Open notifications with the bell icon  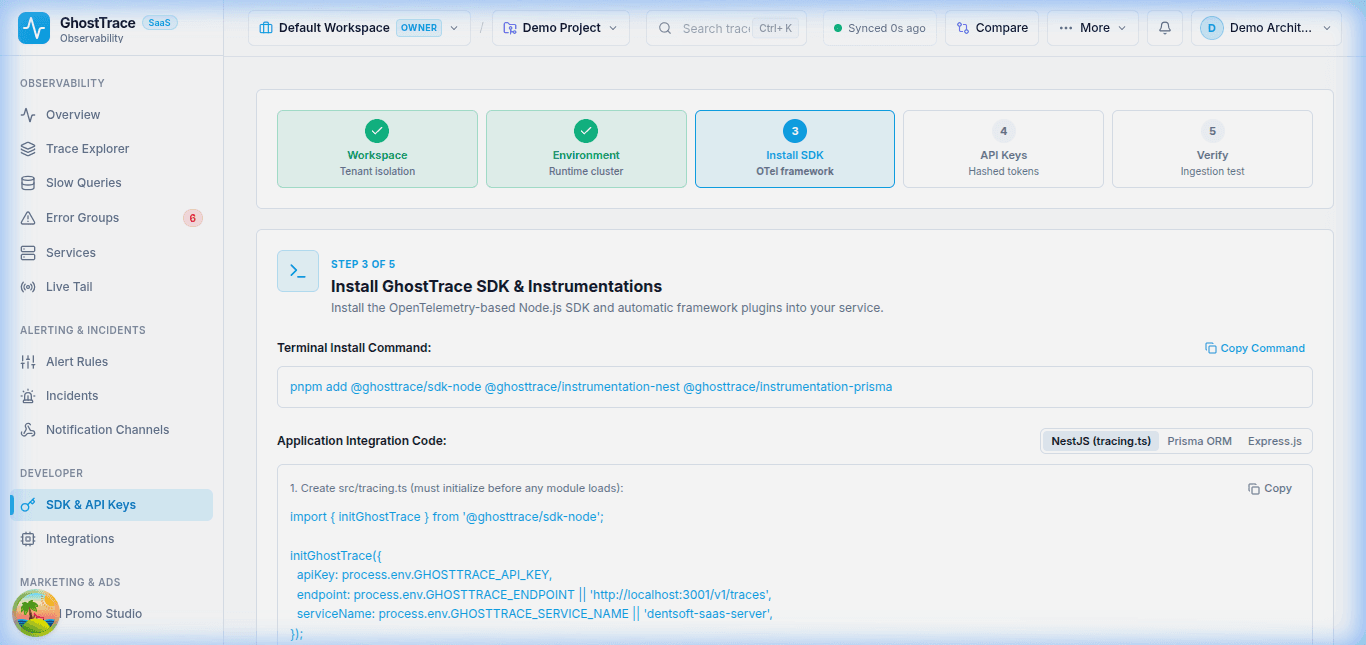coord(1165,28)
